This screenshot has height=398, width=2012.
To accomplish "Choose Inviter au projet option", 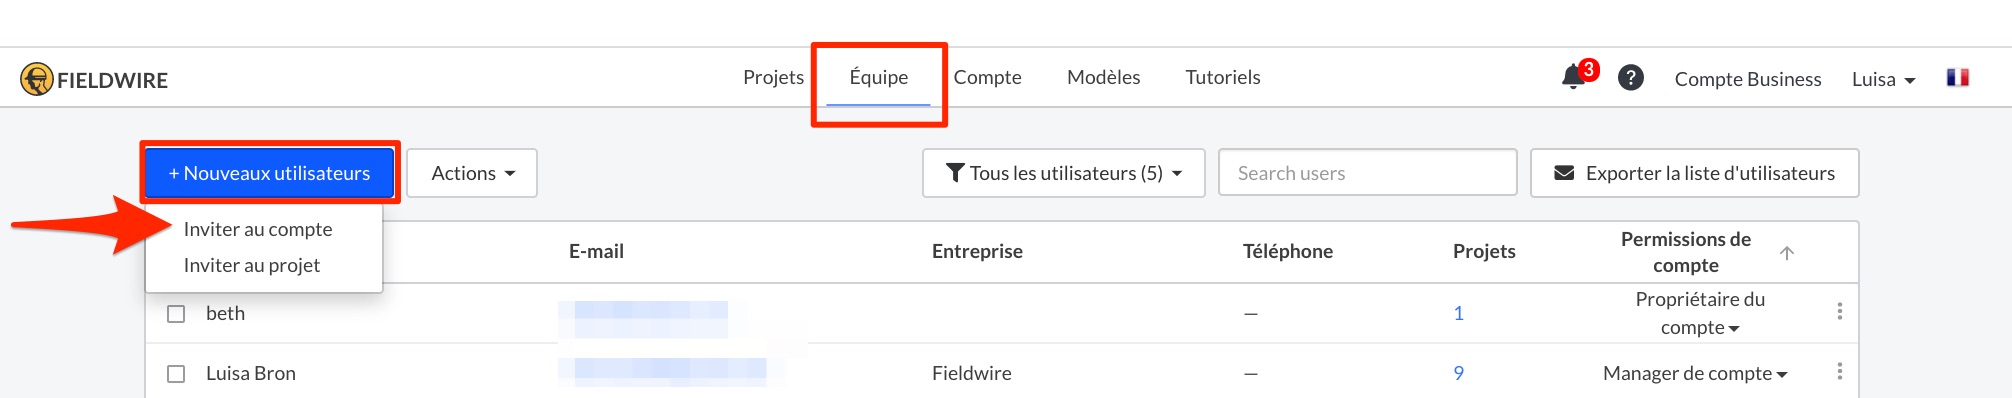I will tap(252, 265).
